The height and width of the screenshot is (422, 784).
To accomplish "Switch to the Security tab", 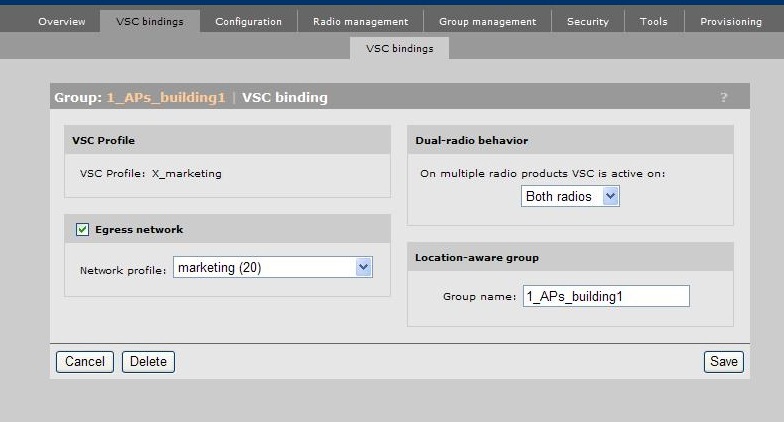I will click(588, 21).
